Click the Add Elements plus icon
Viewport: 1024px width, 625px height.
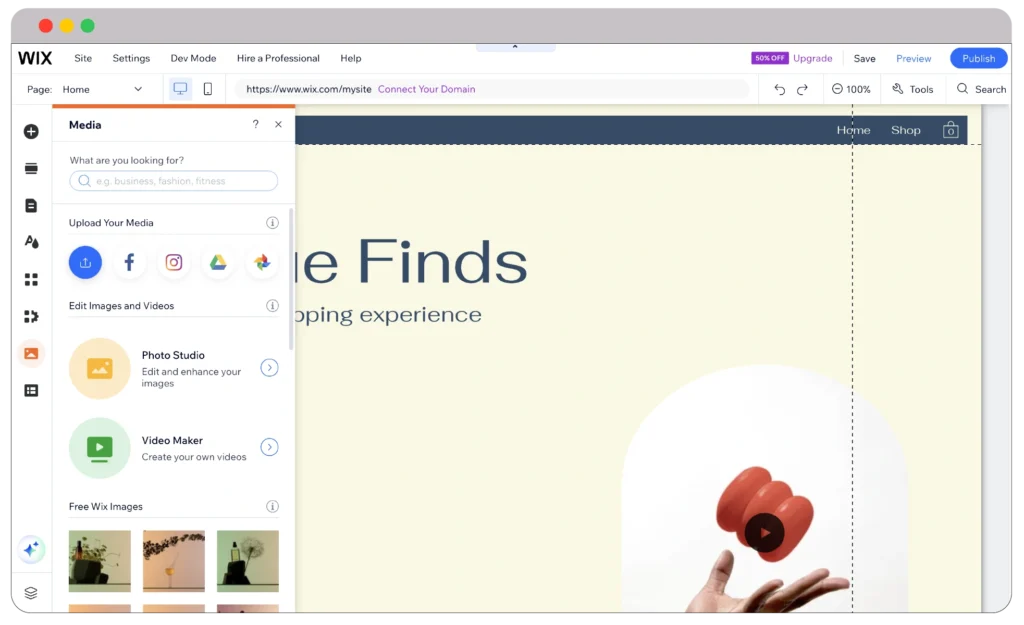[x=31, y=131]
